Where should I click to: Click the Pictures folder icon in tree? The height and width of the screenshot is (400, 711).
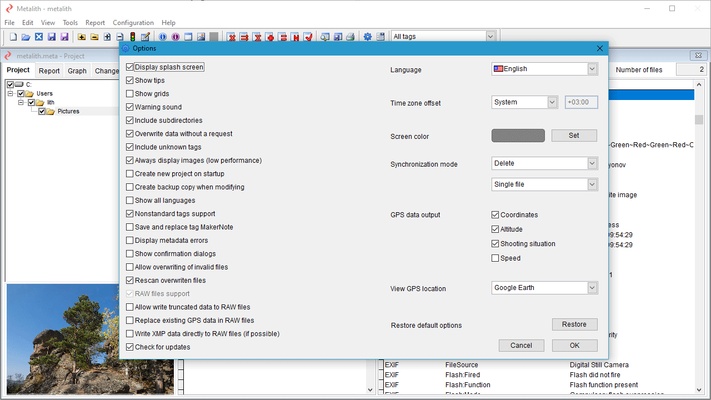(x=50, y=112)
